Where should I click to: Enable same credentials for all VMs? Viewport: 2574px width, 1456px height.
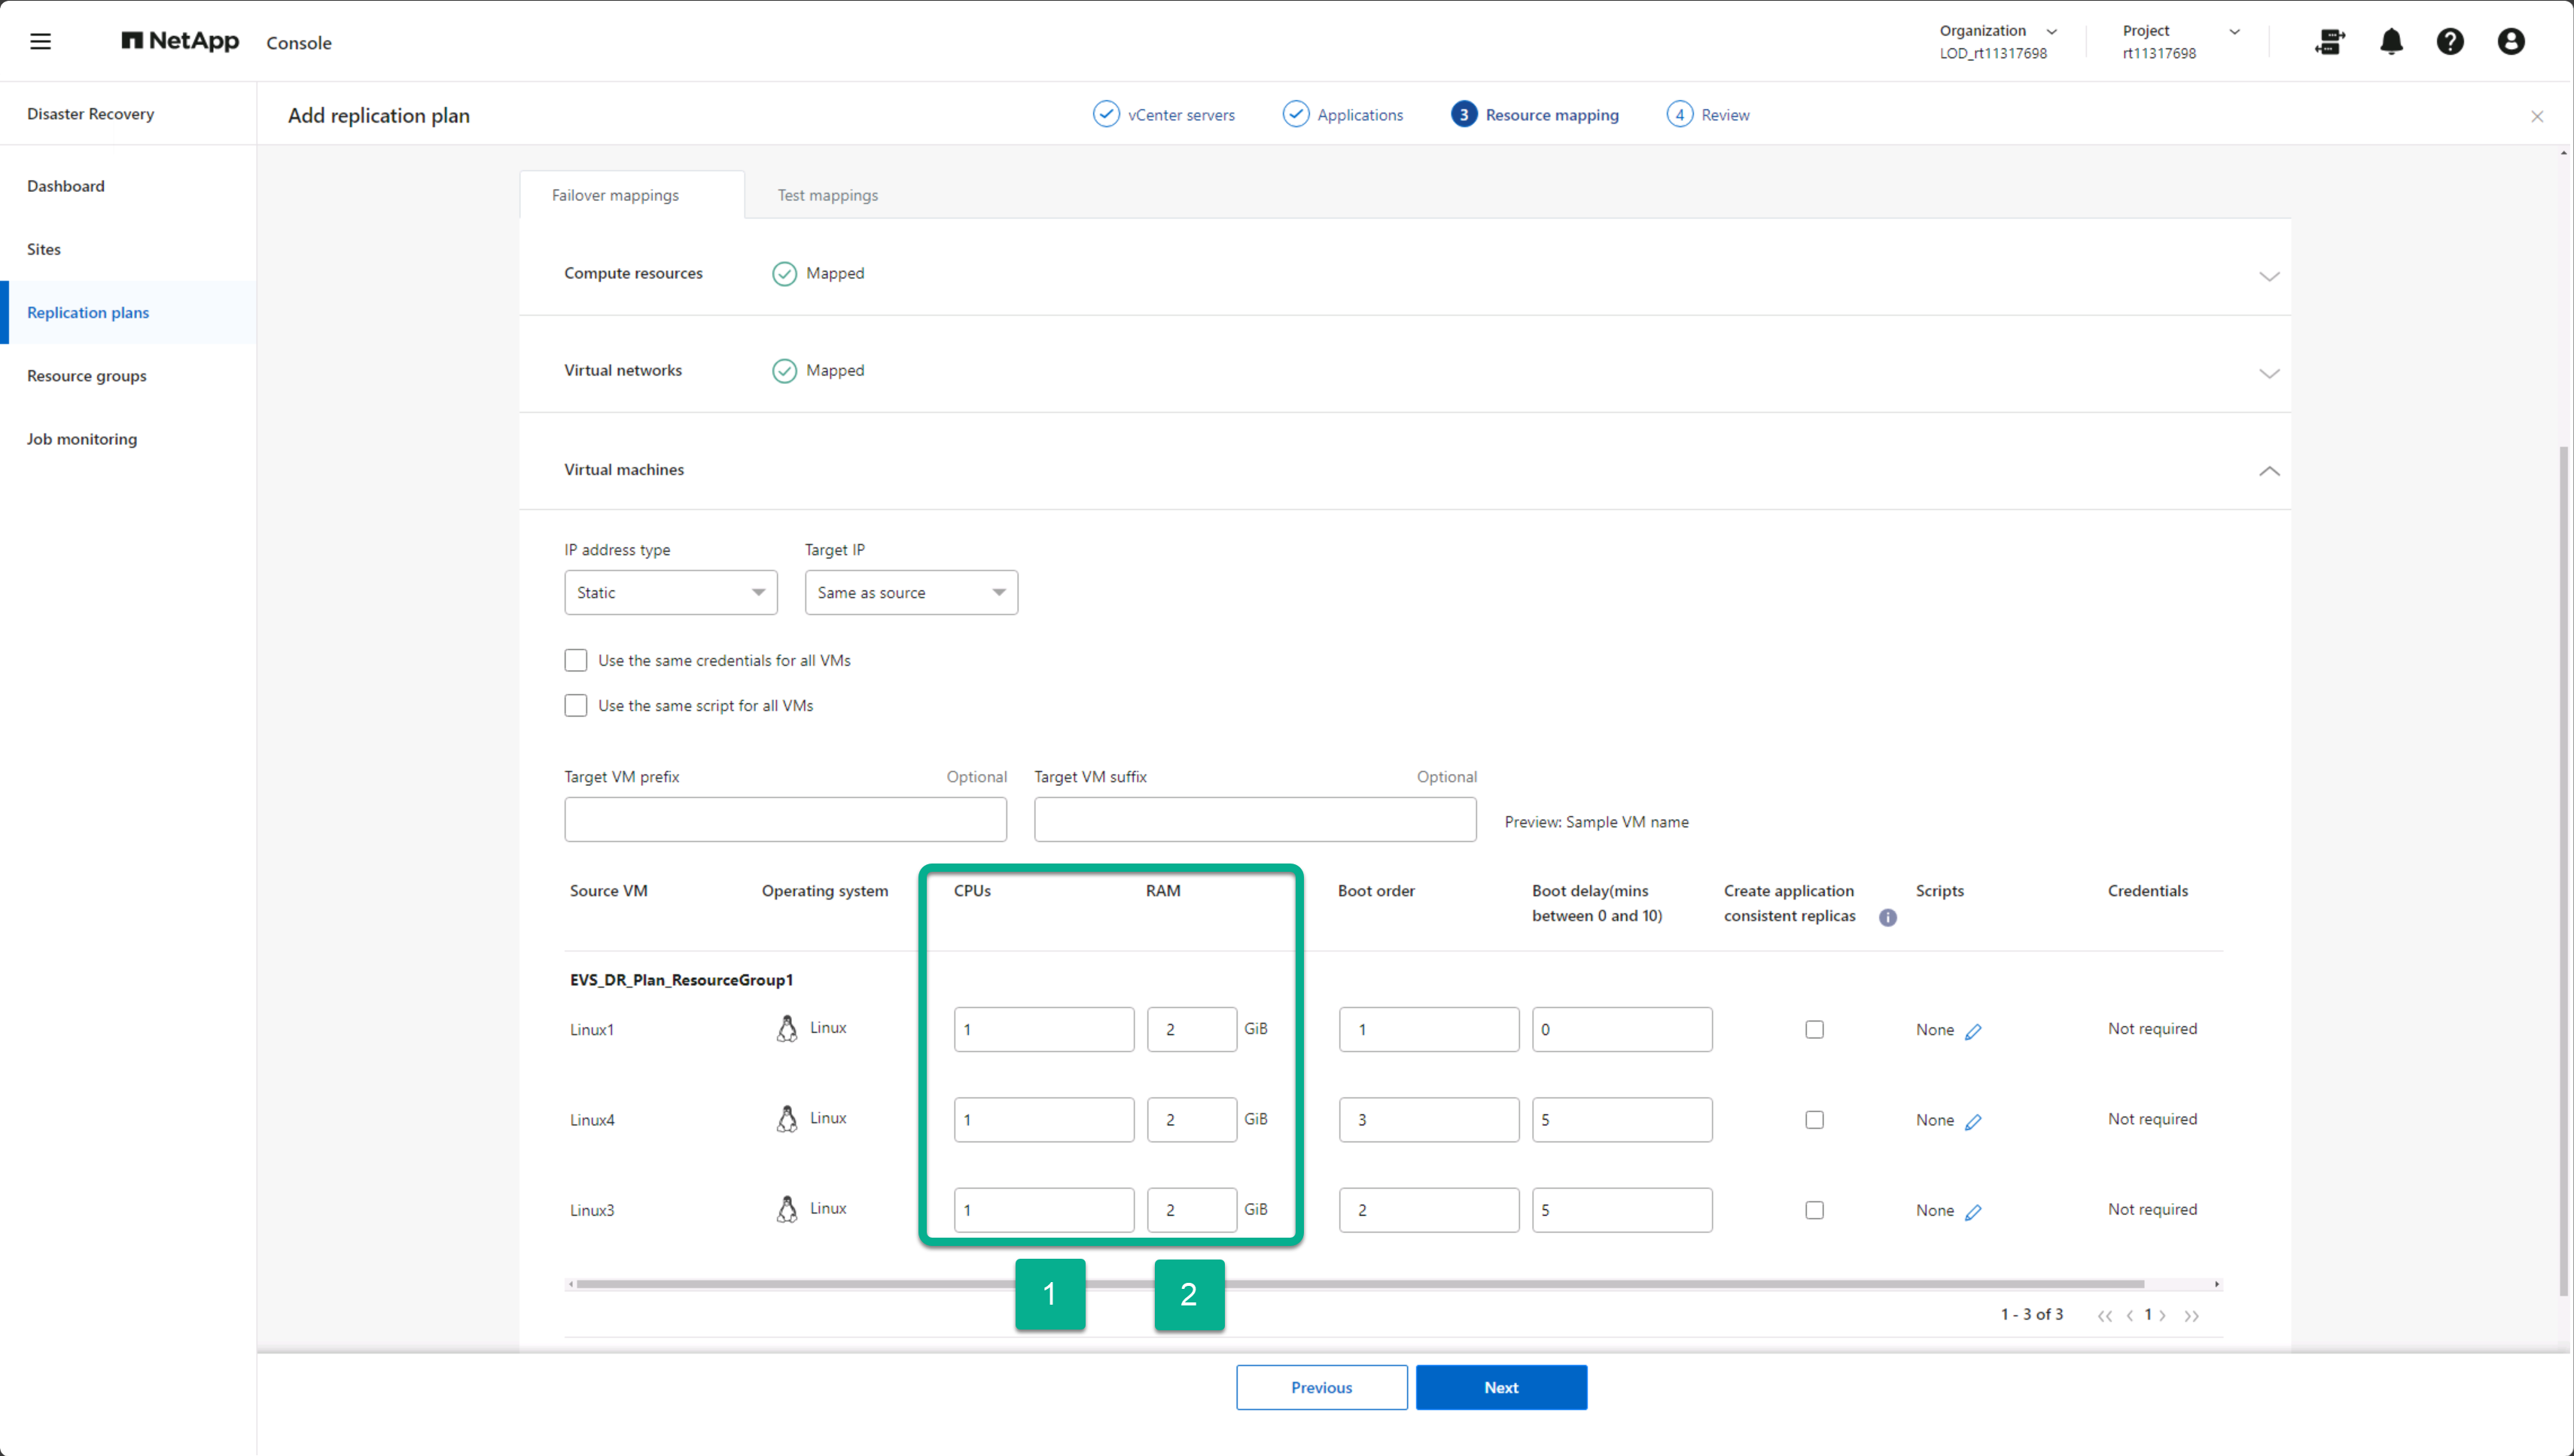(575, 660)
